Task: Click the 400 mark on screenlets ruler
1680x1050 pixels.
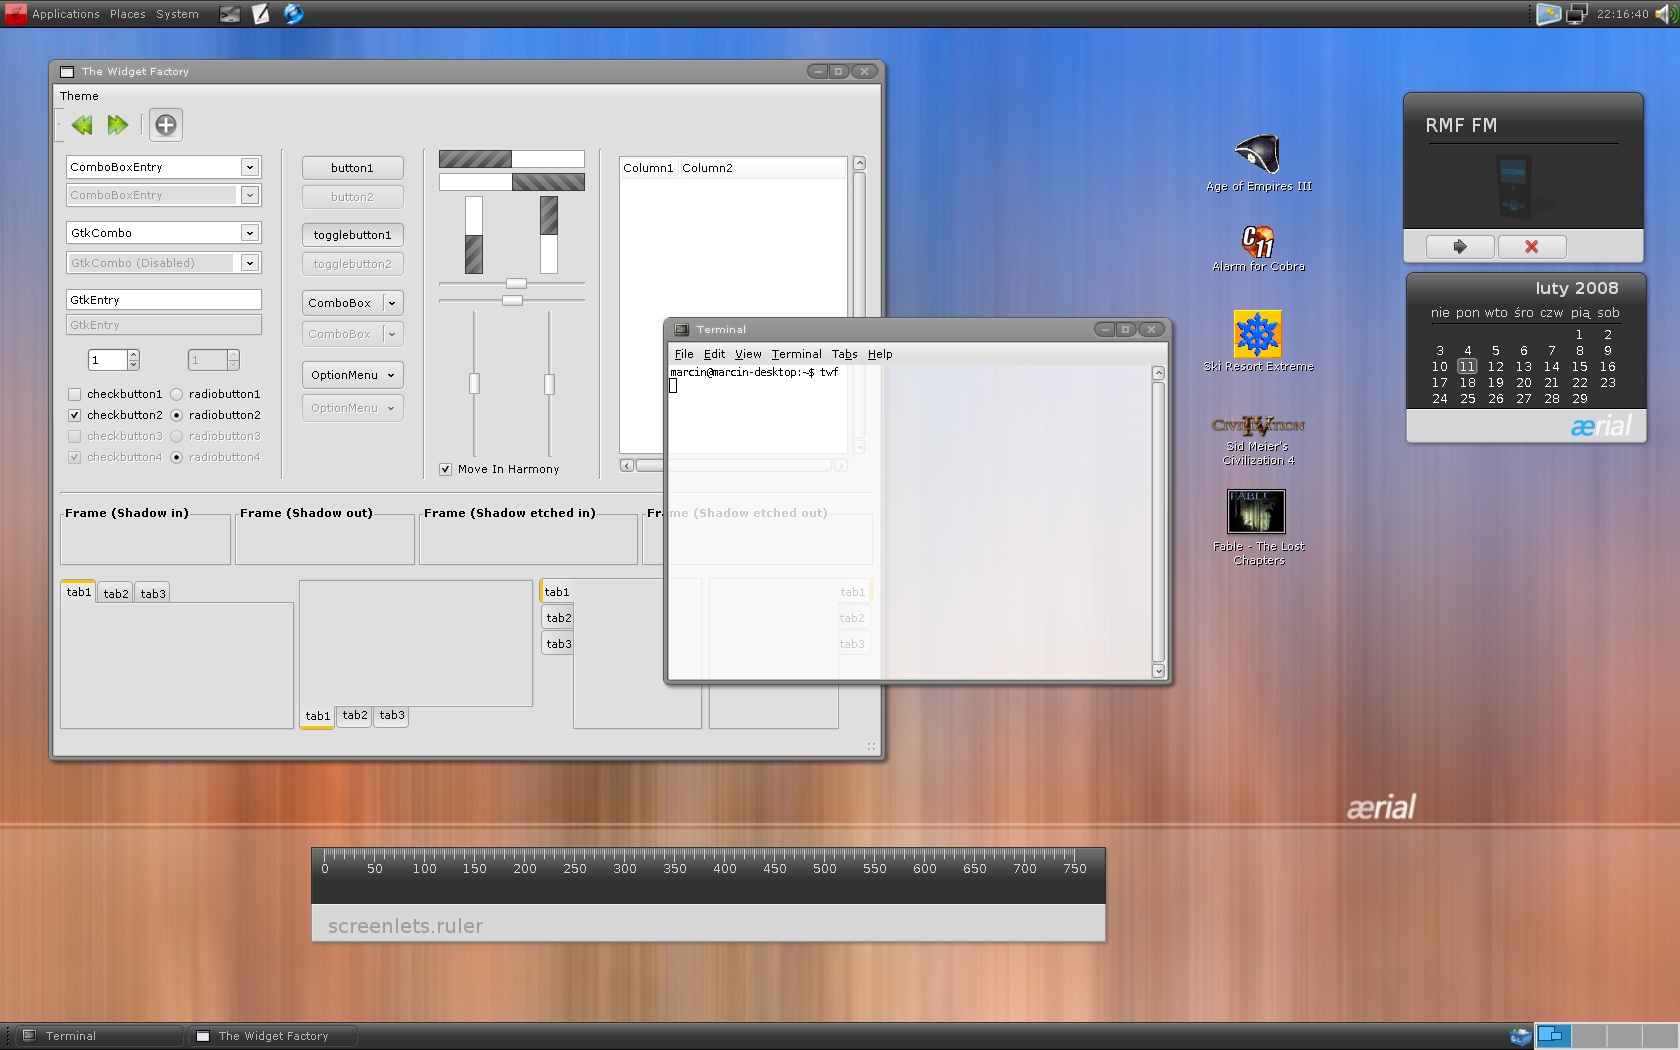Action: coord(724,869)
